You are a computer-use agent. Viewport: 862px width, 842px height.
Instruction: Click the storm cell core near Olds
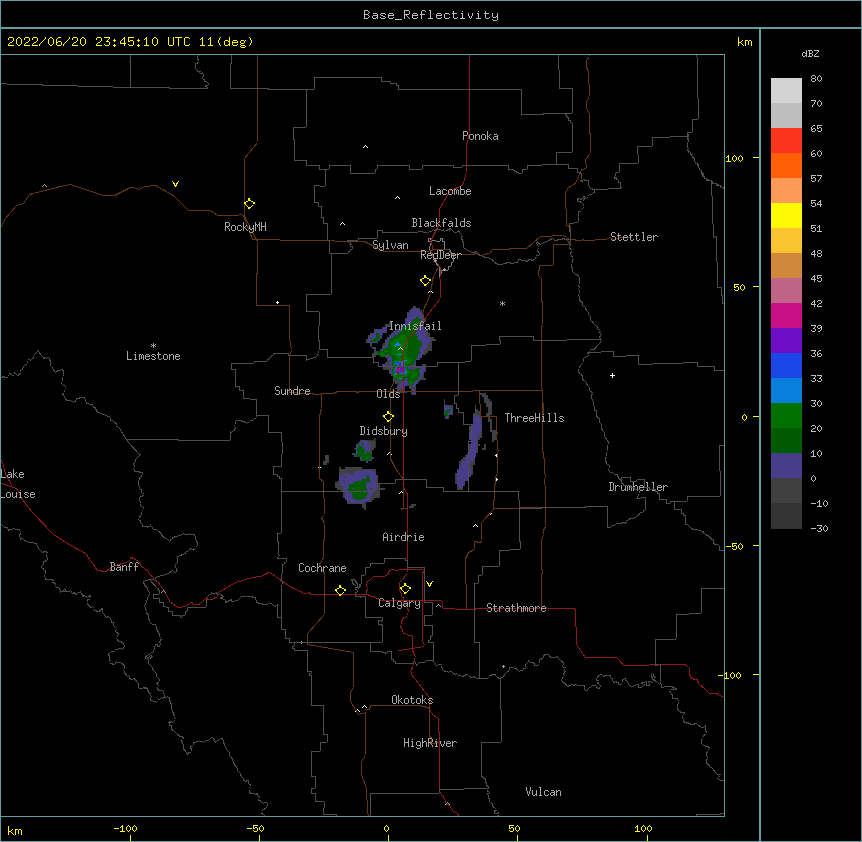[400, 369]
